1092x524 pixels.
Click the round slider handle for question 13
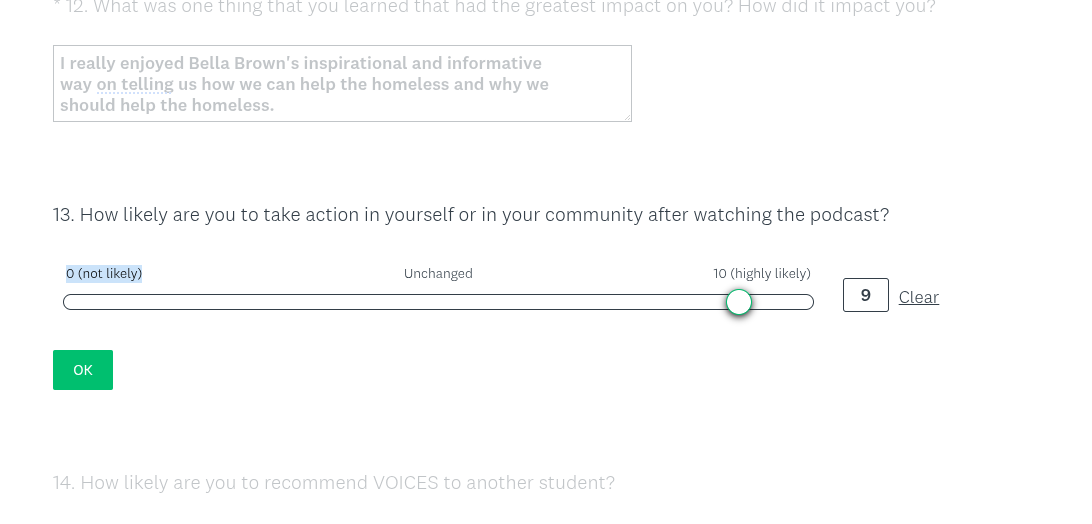pos(739,302)
